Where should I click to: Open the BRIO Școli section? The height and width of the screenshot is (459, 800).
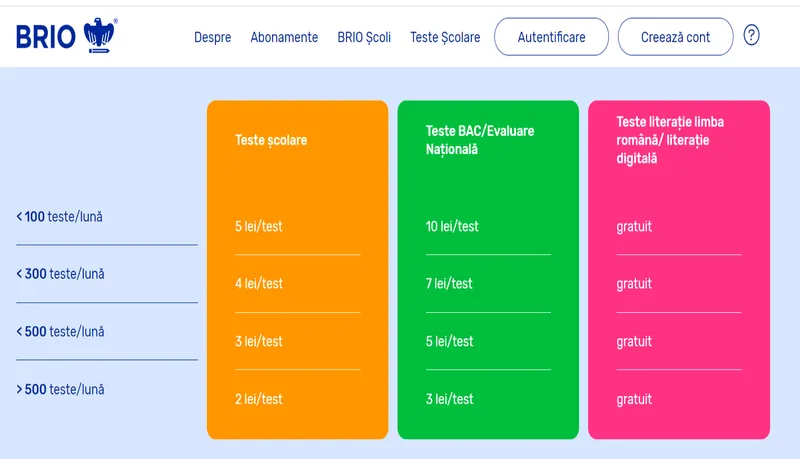click(364, 37)
